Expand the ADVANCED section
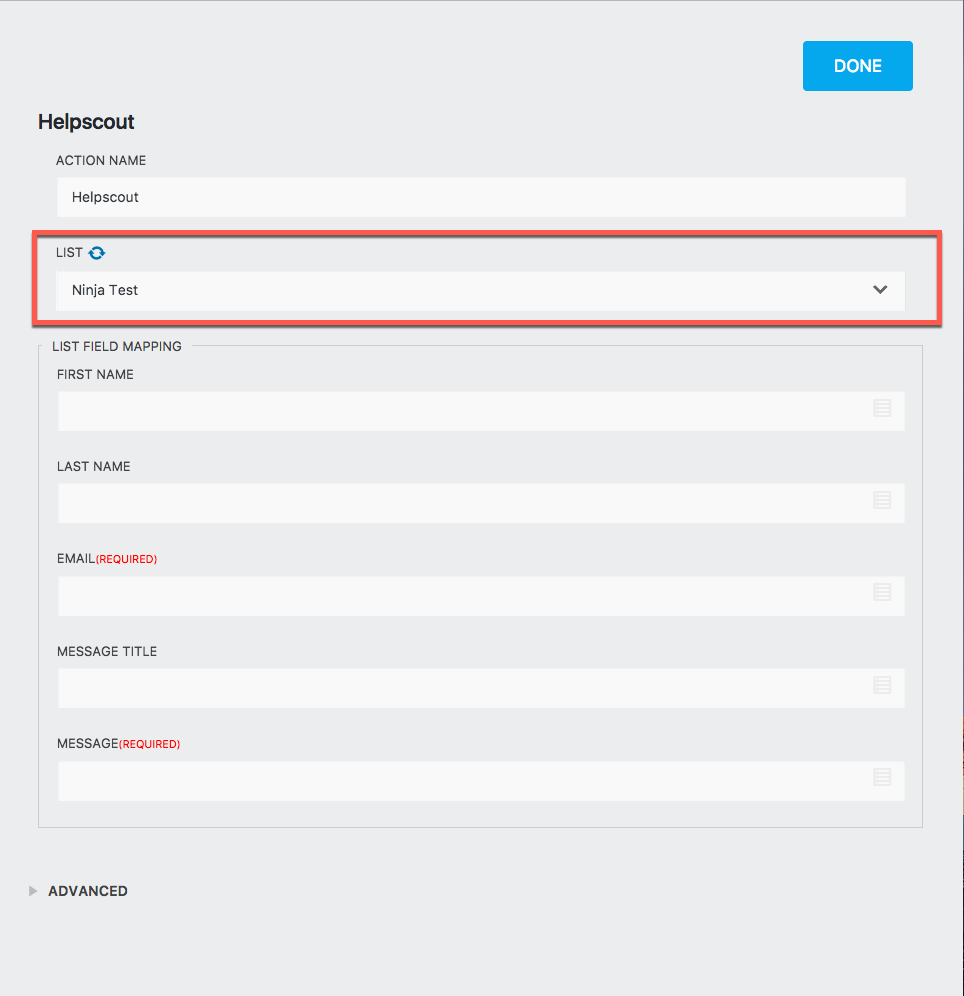This screenshot has height=996, width=964. tap(87, 891)
